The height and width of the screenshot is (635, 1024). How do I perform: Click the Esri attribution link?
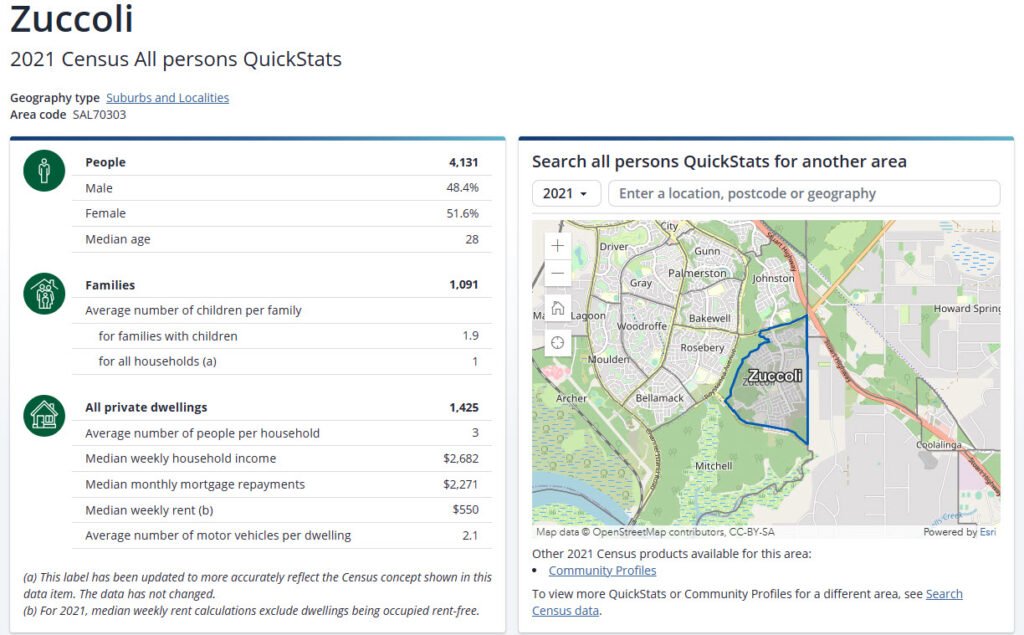(988, 533)
